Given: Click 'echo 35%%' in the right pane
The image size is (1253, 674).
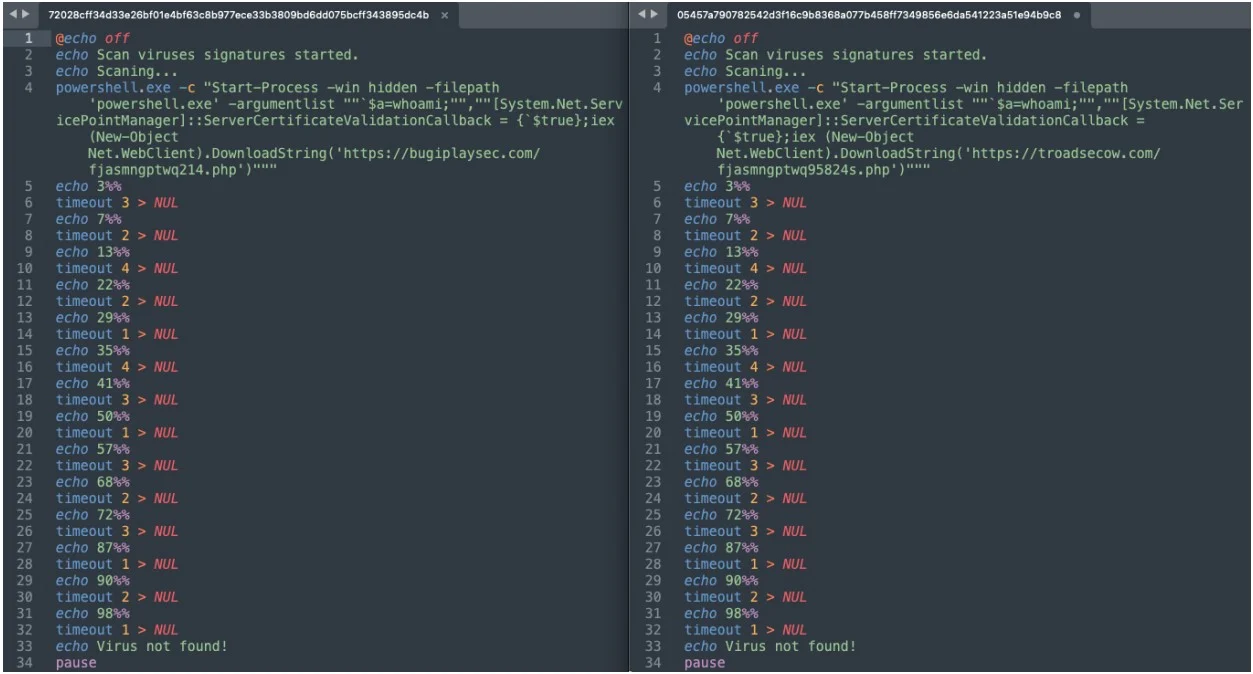Looking at the screenshot, I should point(720,351).
